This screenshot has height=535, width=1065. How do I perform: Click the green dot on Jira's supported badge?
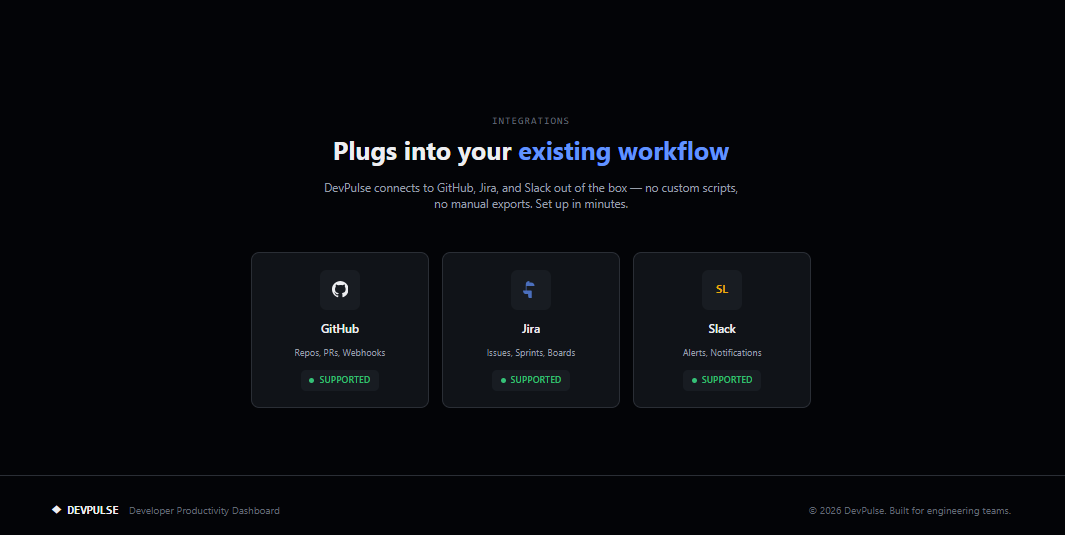click(x=503, y=380)
